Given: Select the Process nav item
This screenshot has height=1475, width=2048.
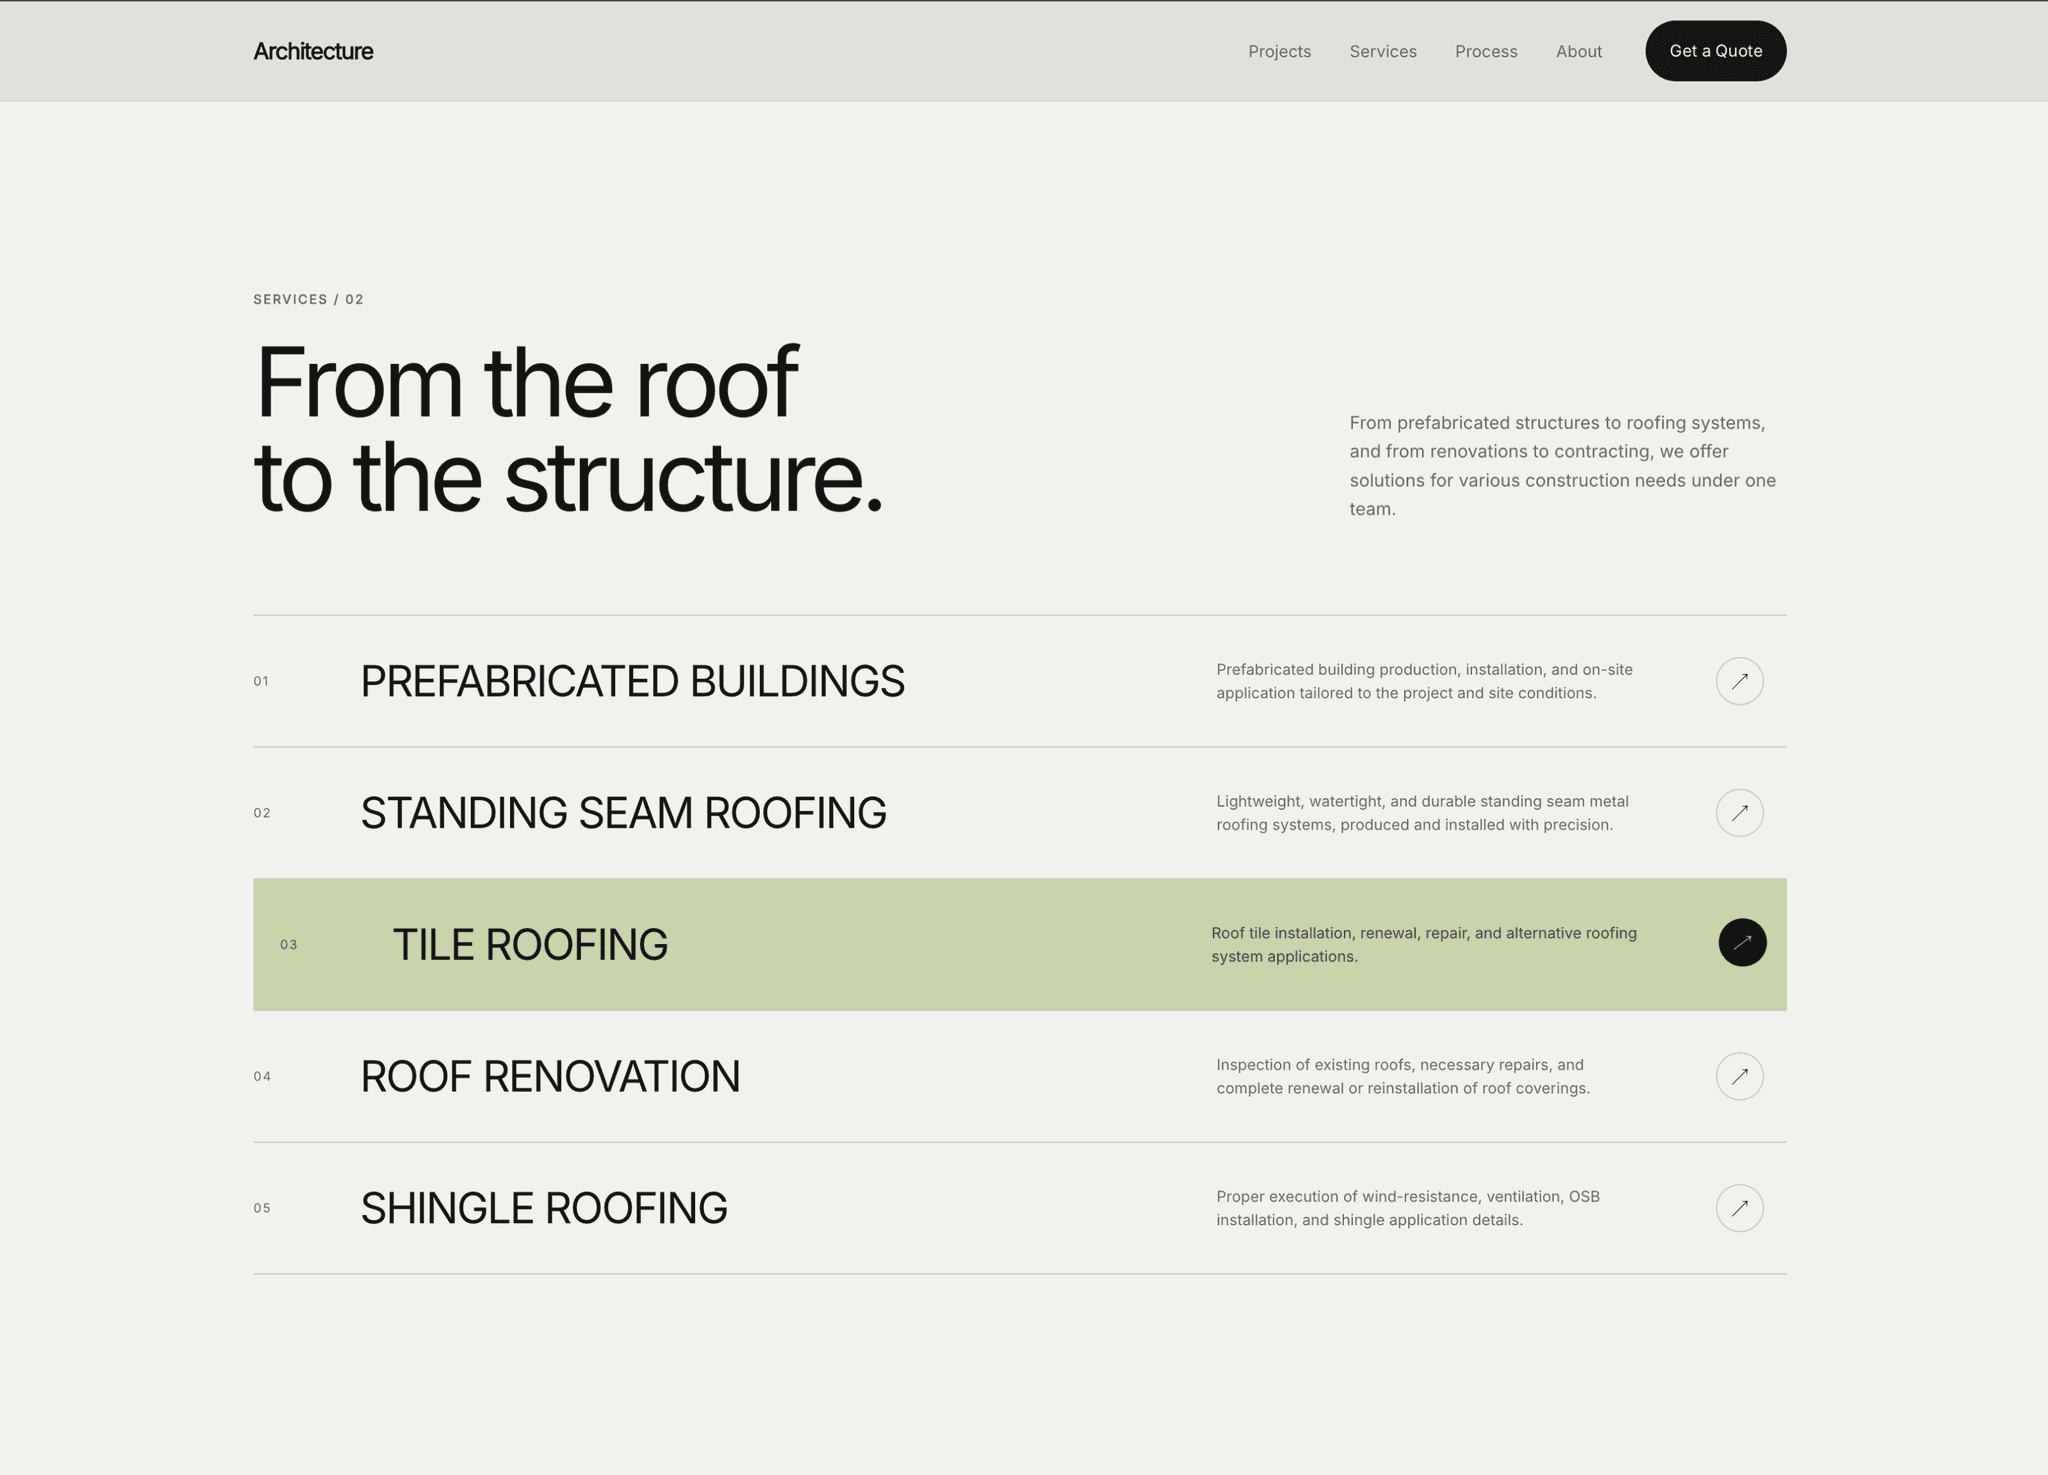Looking at the screenshot, I should point(1486,51).
